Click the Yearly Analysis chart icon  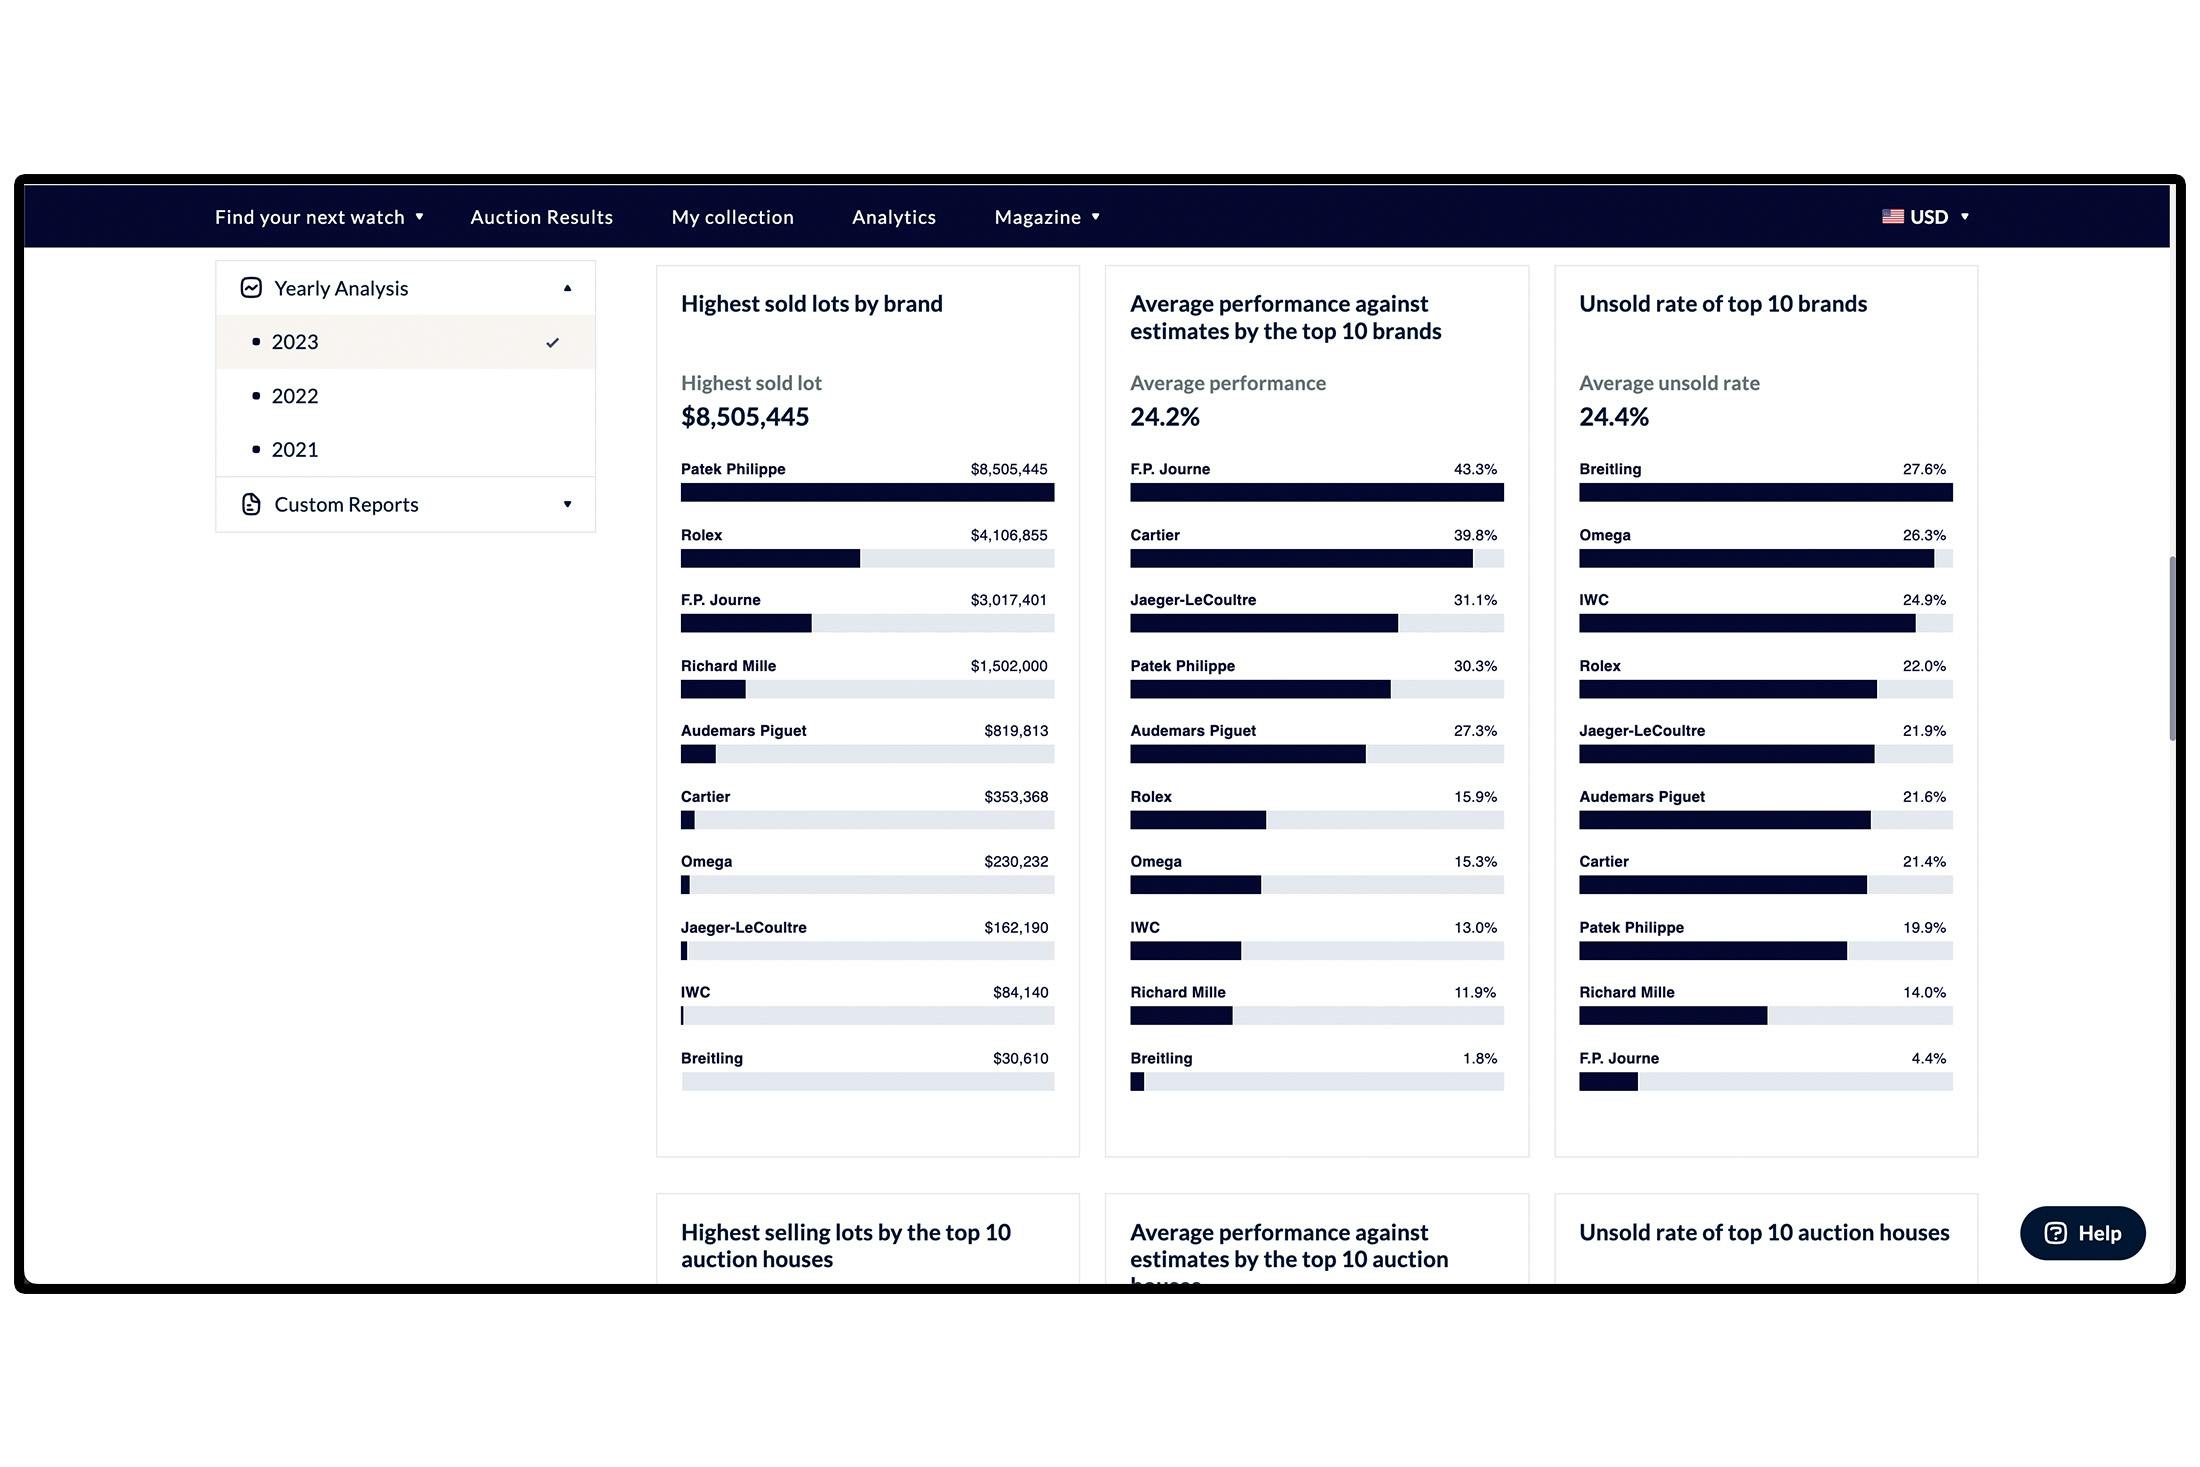(x=251, y=288)
